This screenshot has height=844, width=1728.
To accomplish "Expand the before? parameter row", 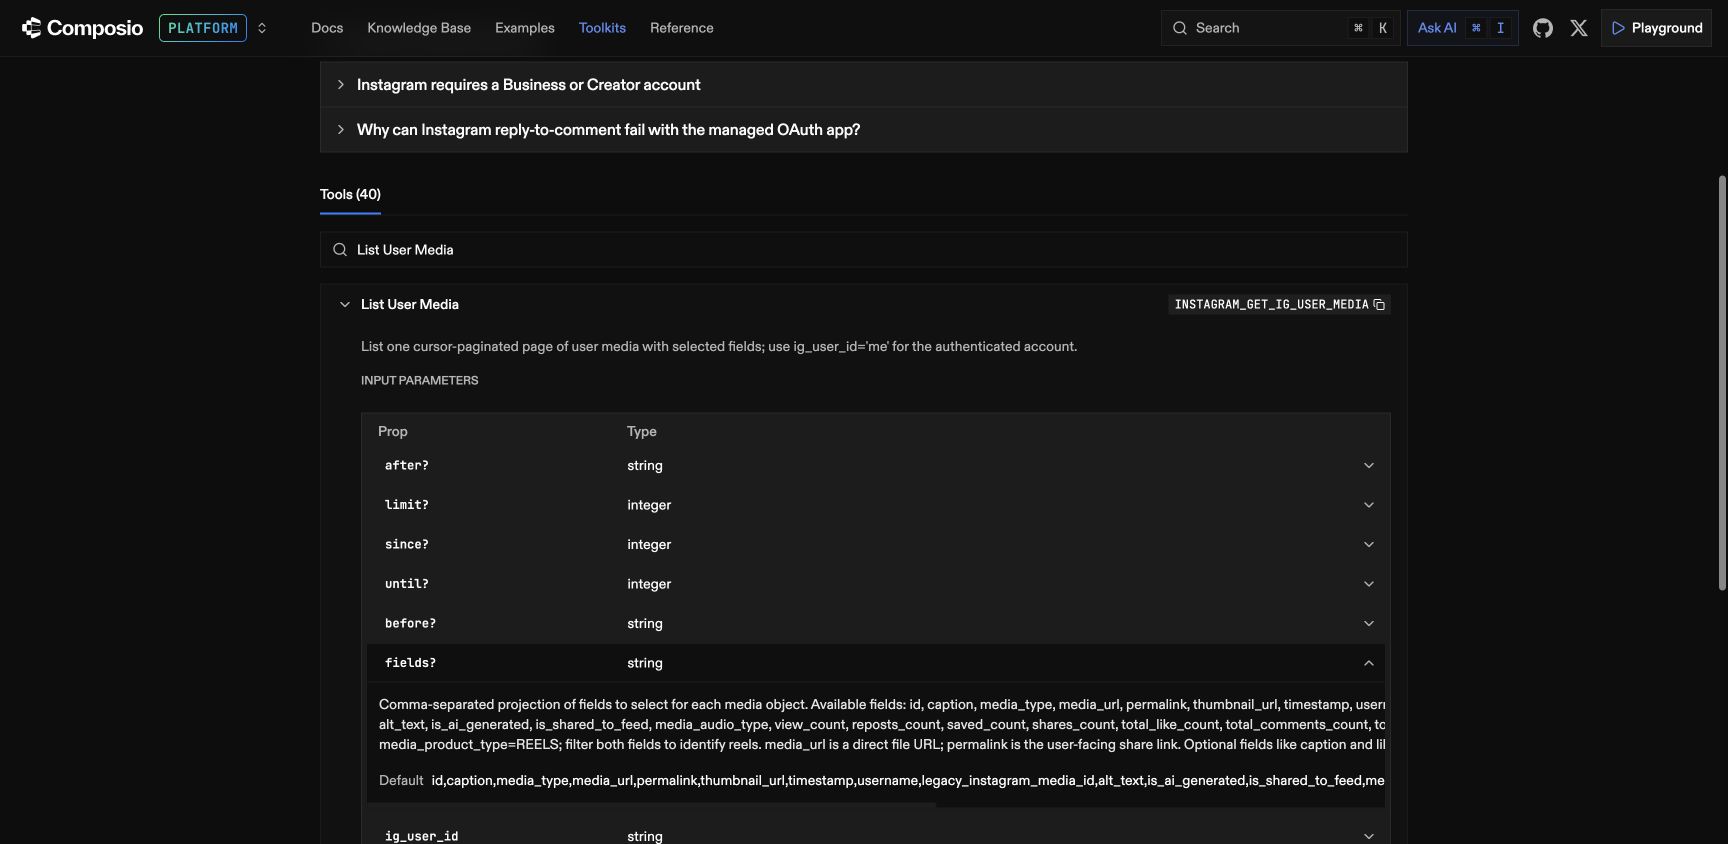I will (x=876, y=623).
